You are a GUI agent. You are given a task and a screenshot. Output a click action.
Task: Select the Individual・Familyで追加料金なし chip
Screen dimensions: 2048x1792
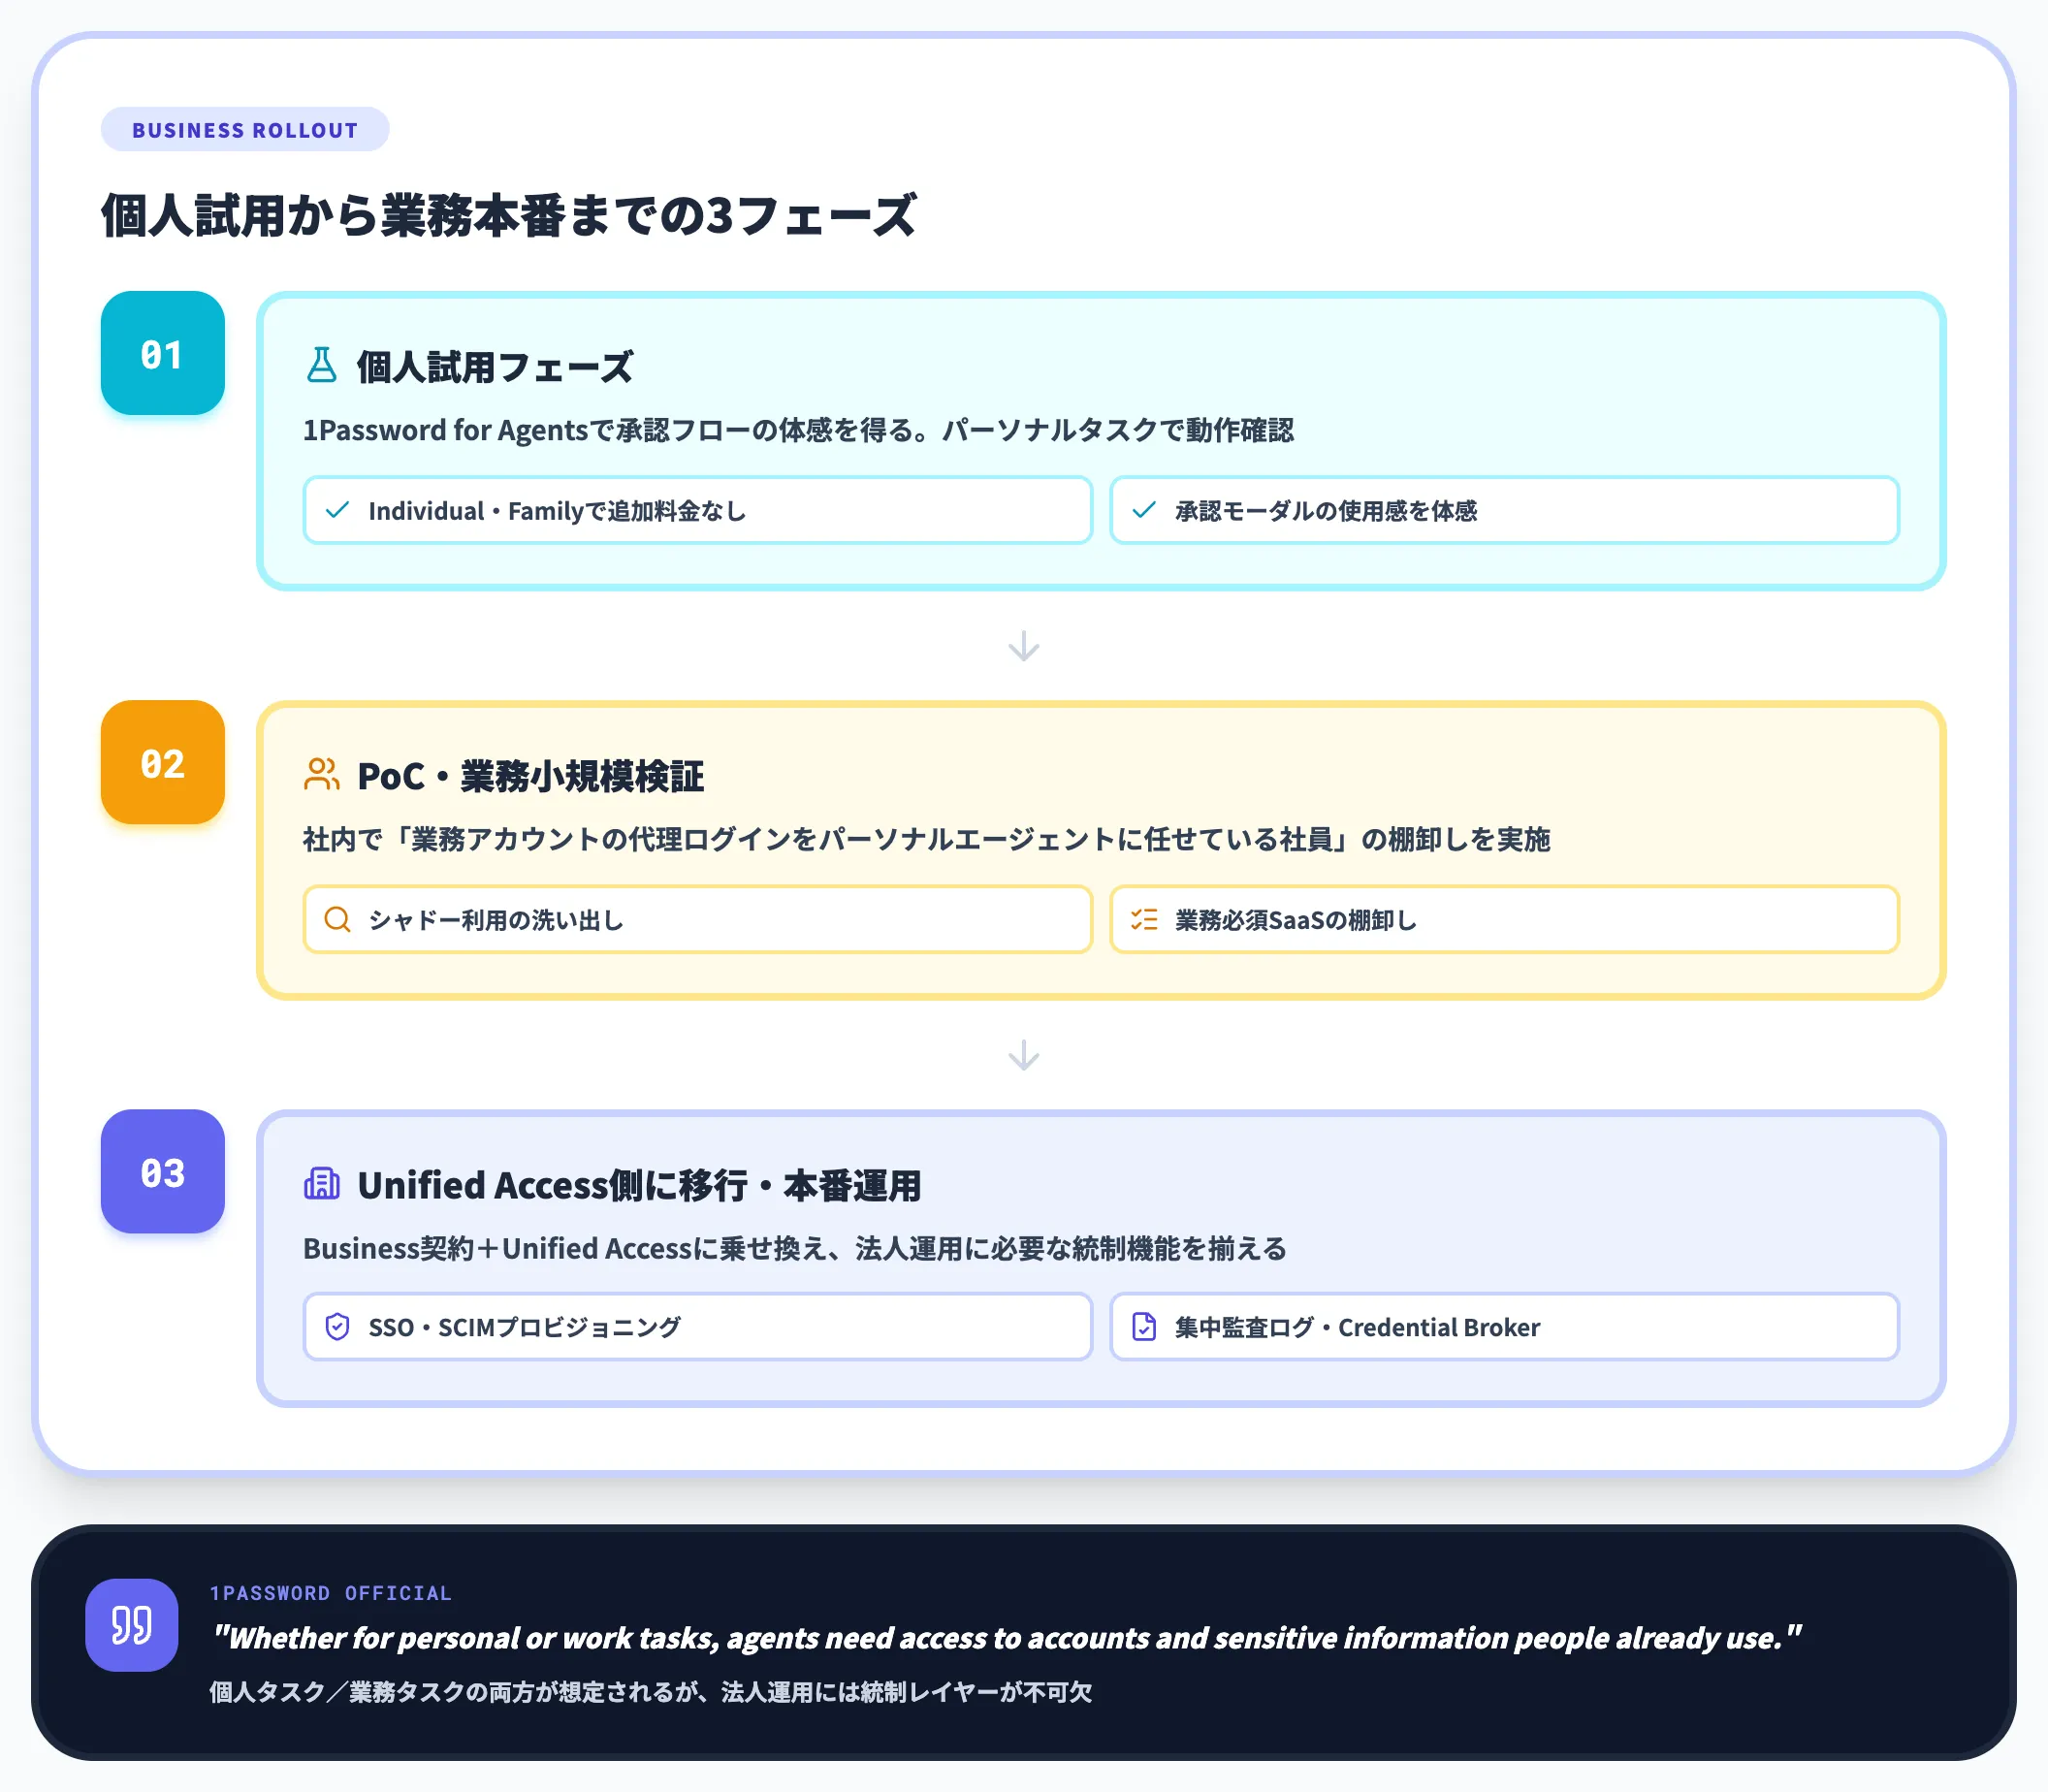click(698, 510)
